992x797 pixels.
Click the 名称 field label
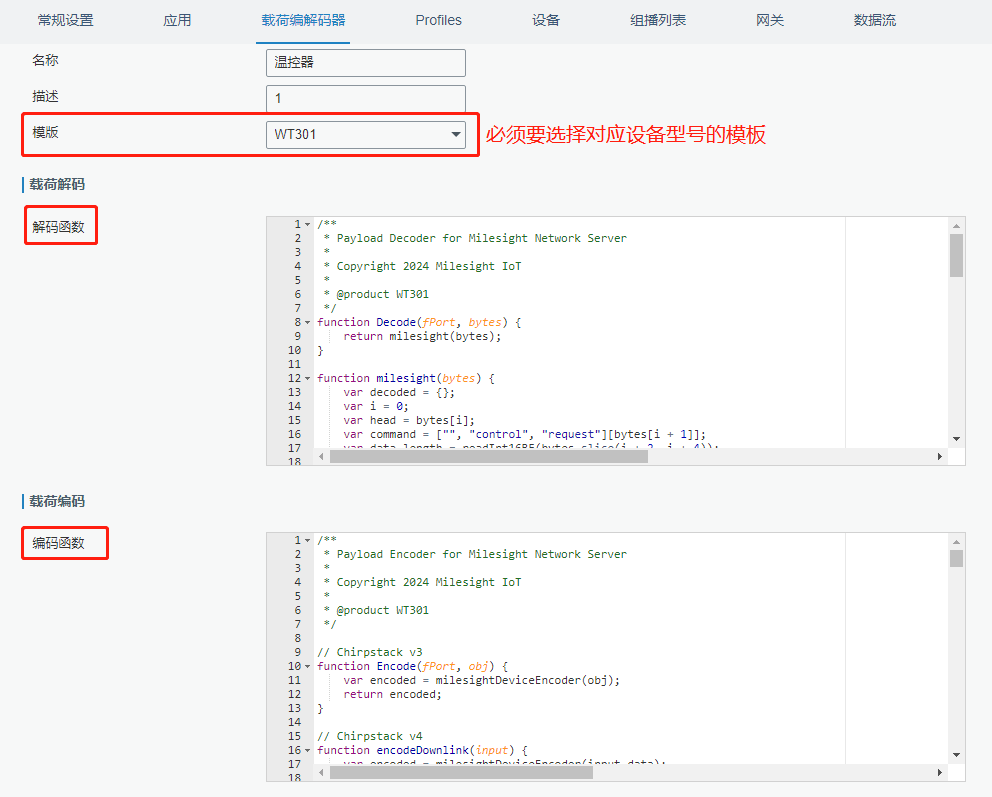click(46, 60)
